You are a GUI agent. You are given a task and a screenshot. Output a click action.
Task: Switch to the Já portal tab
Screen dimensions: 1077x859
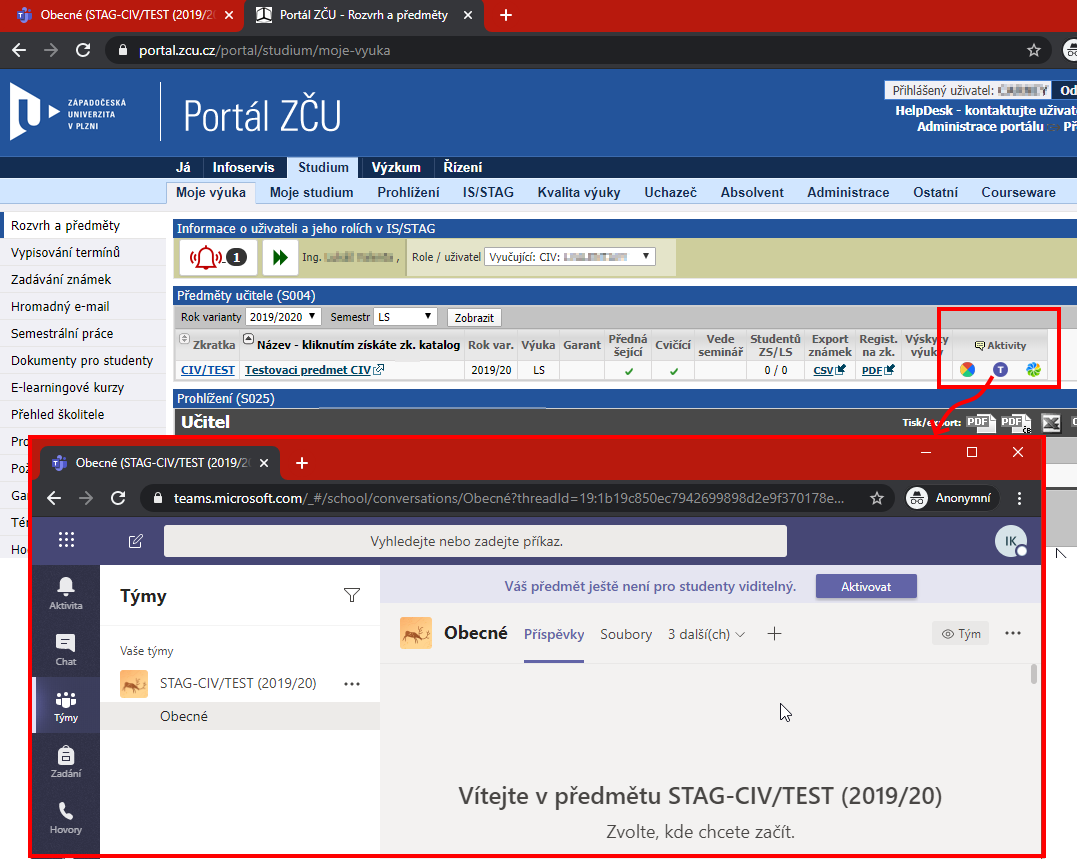coord(183,167)
